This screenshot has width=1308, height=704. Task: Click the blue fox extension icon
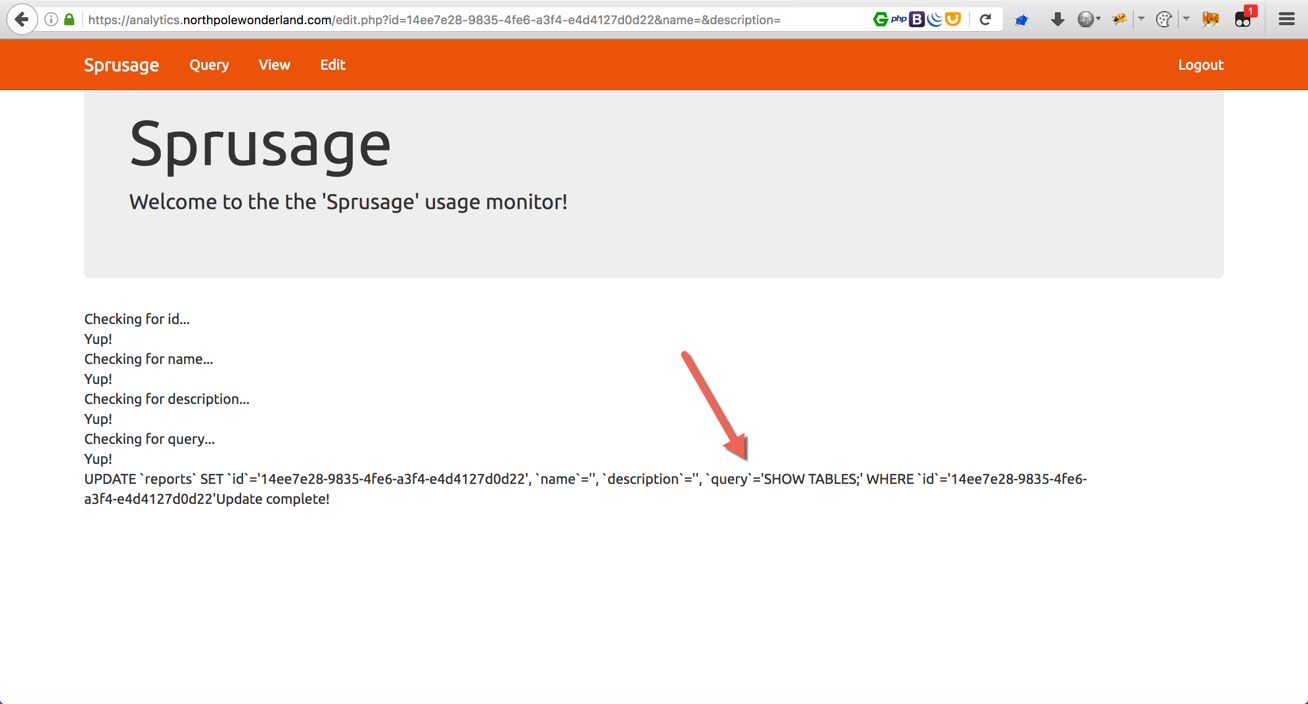pyautogui.click(x=1021, y=19)
